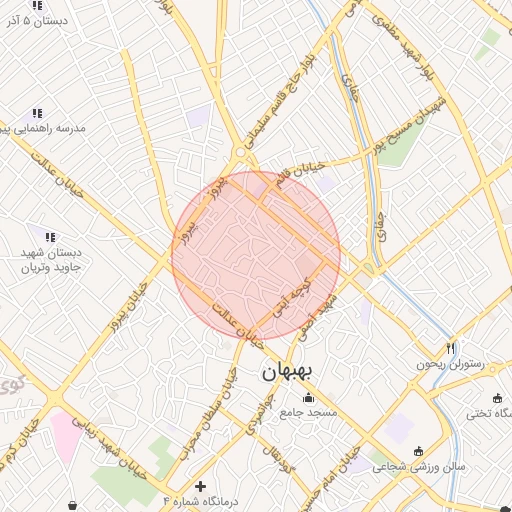The height and width of the screenshot is (512, 512).
Task: Open the دبستان شهید جاوید وتریان school marker
Action: (x=51, y=237)
